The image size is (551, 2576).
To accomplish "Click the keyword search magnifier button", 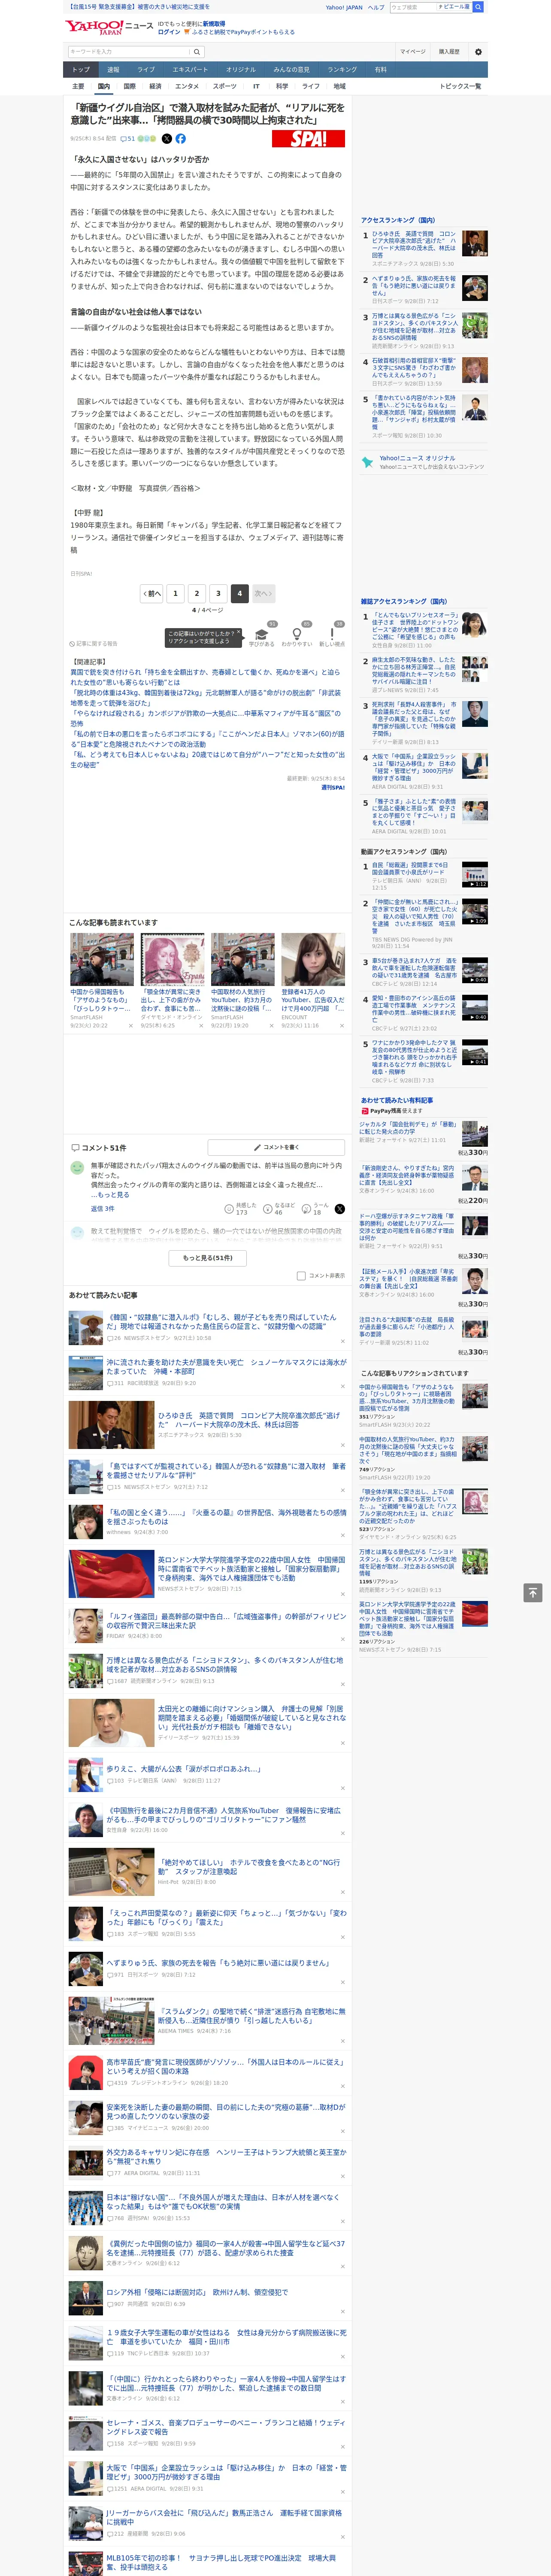I will 197,51.
